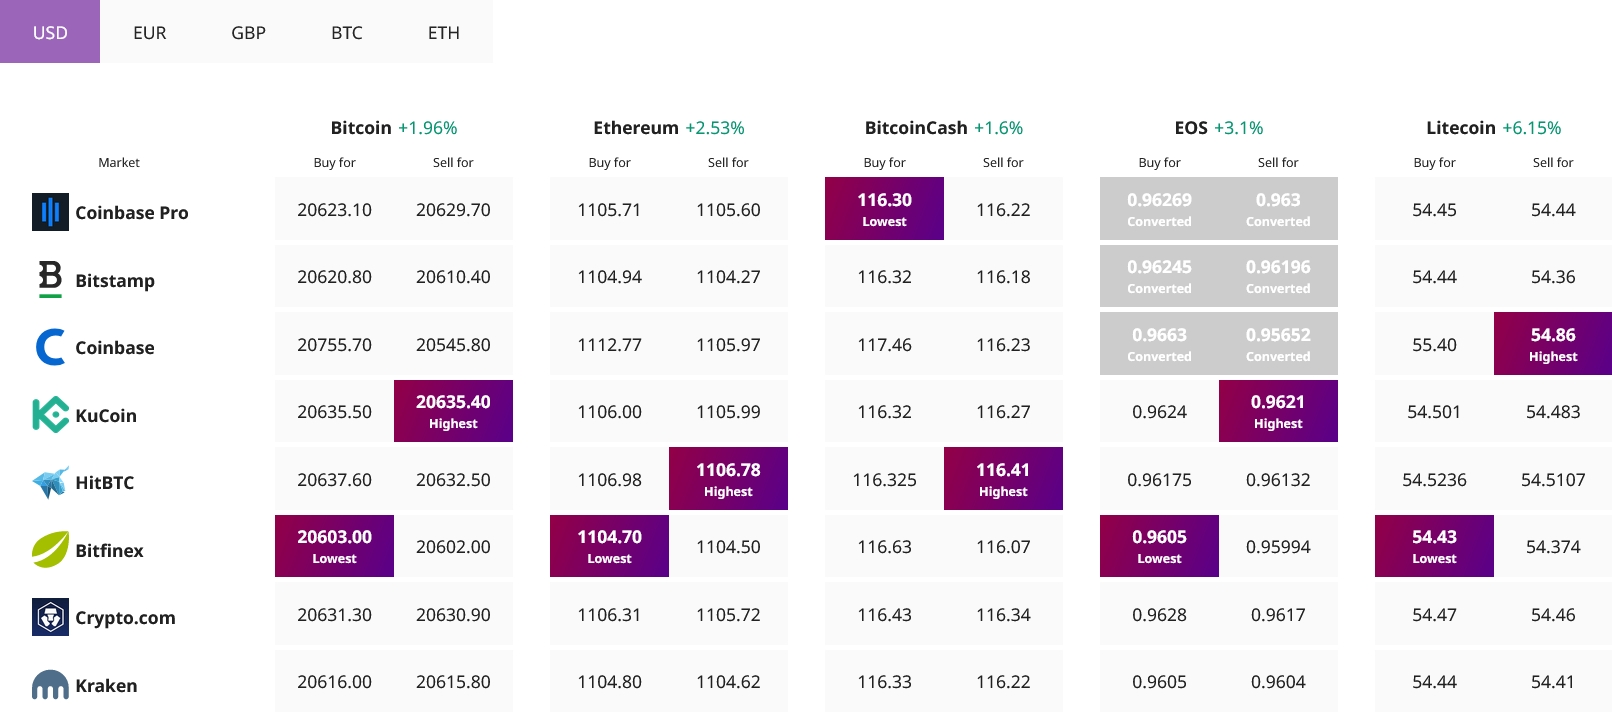Viewport: 1612px width, 715px height.
Task: Click the Crypto.com logo icon
Action: coord(50,617)
